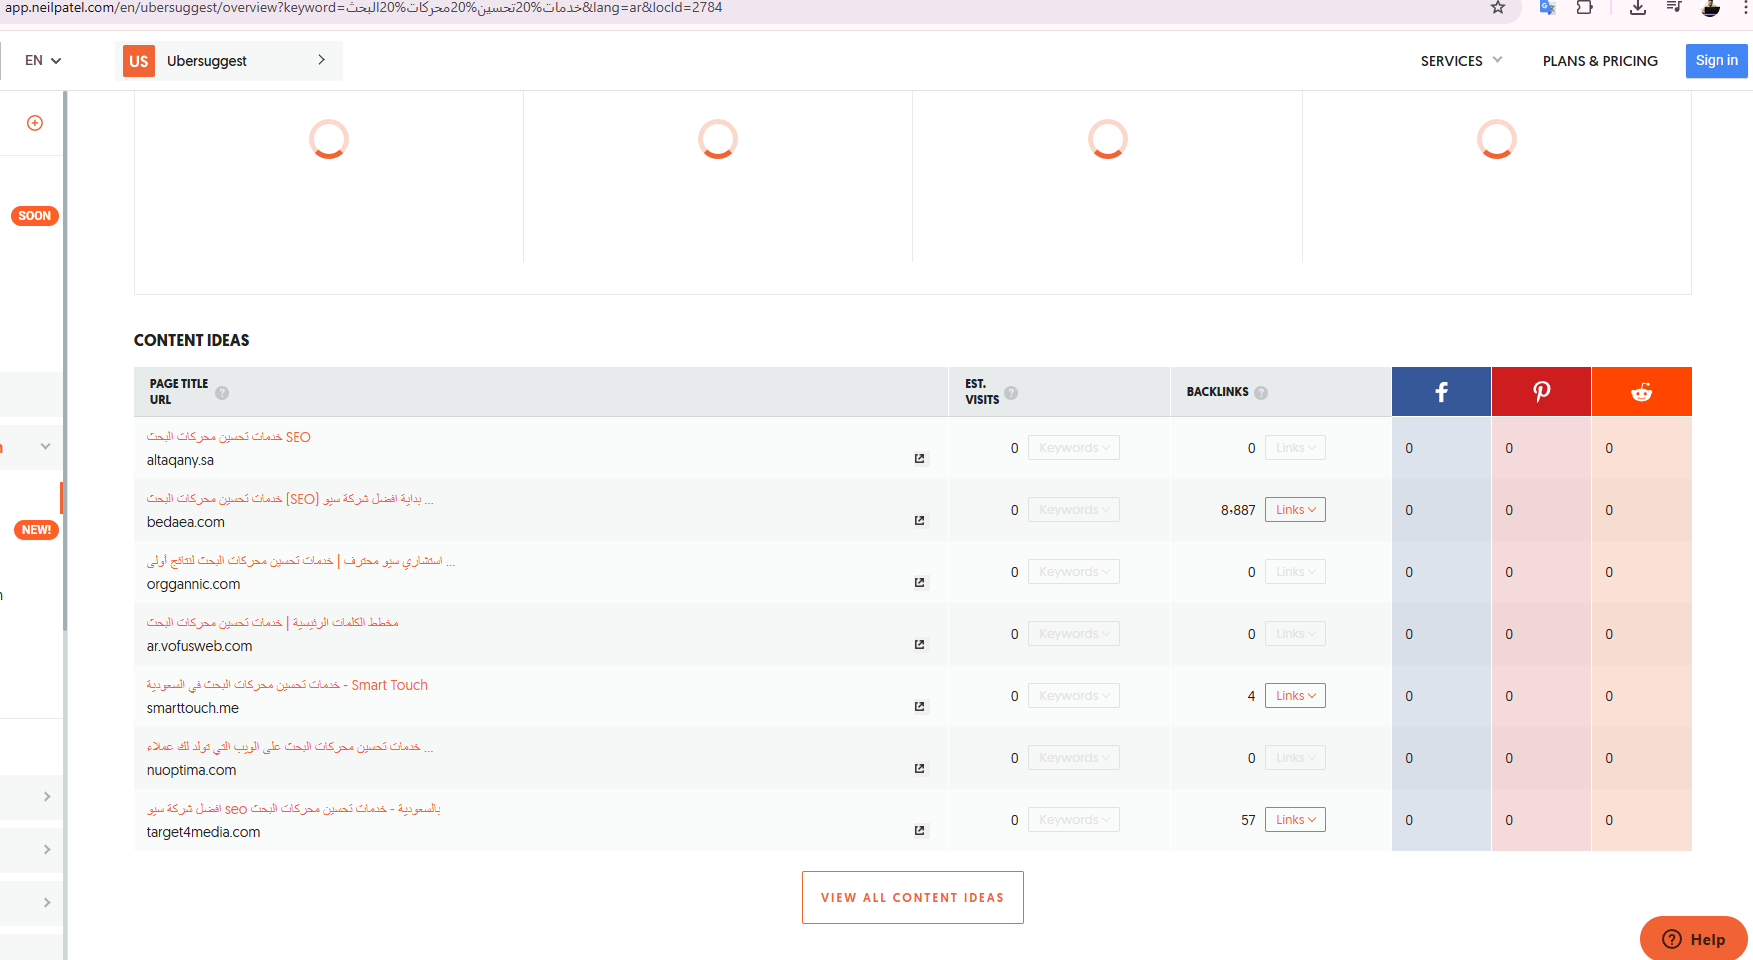Expand Keywords dropdown for target4media.com
This screenshot has height=960, width=1753.
[1073, 820]
